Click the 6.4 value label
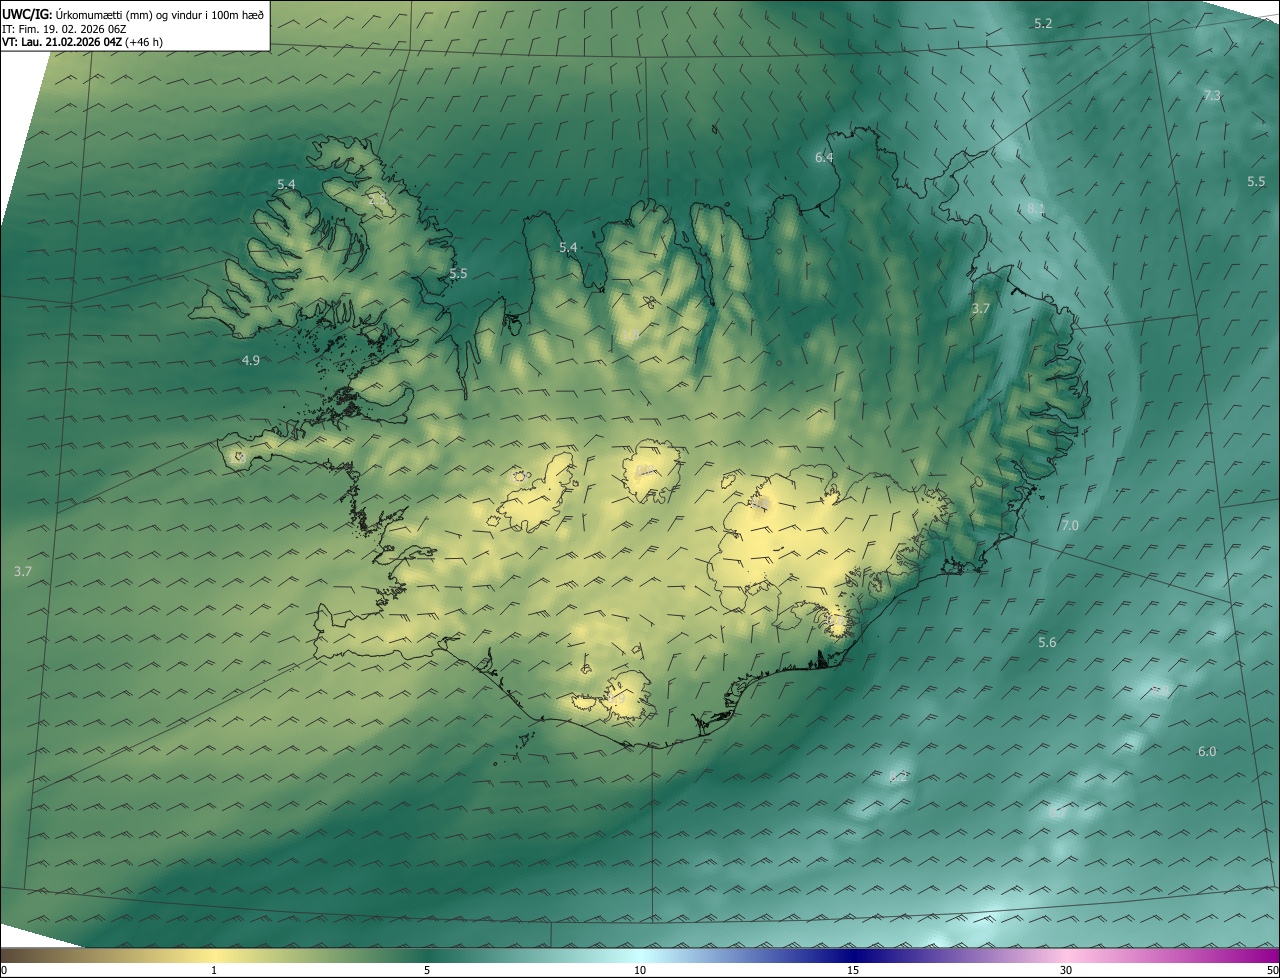 pos(824,158)
